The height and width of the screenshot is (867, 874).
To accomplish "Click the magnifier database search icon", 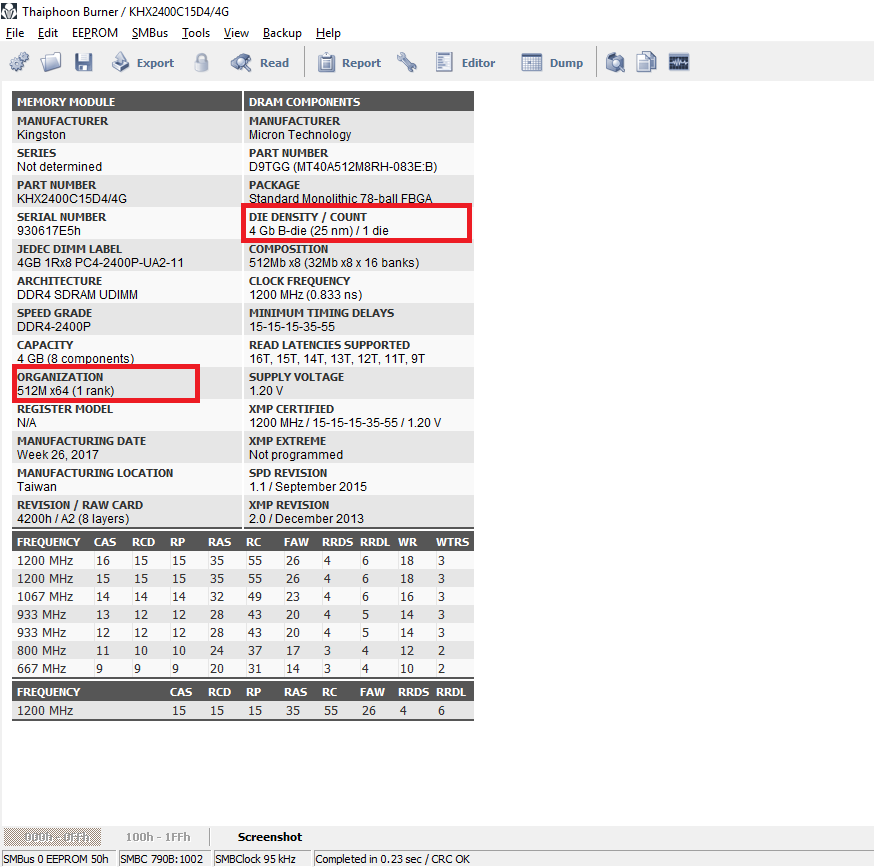I will pyautogui.click(x=616, y=63).
